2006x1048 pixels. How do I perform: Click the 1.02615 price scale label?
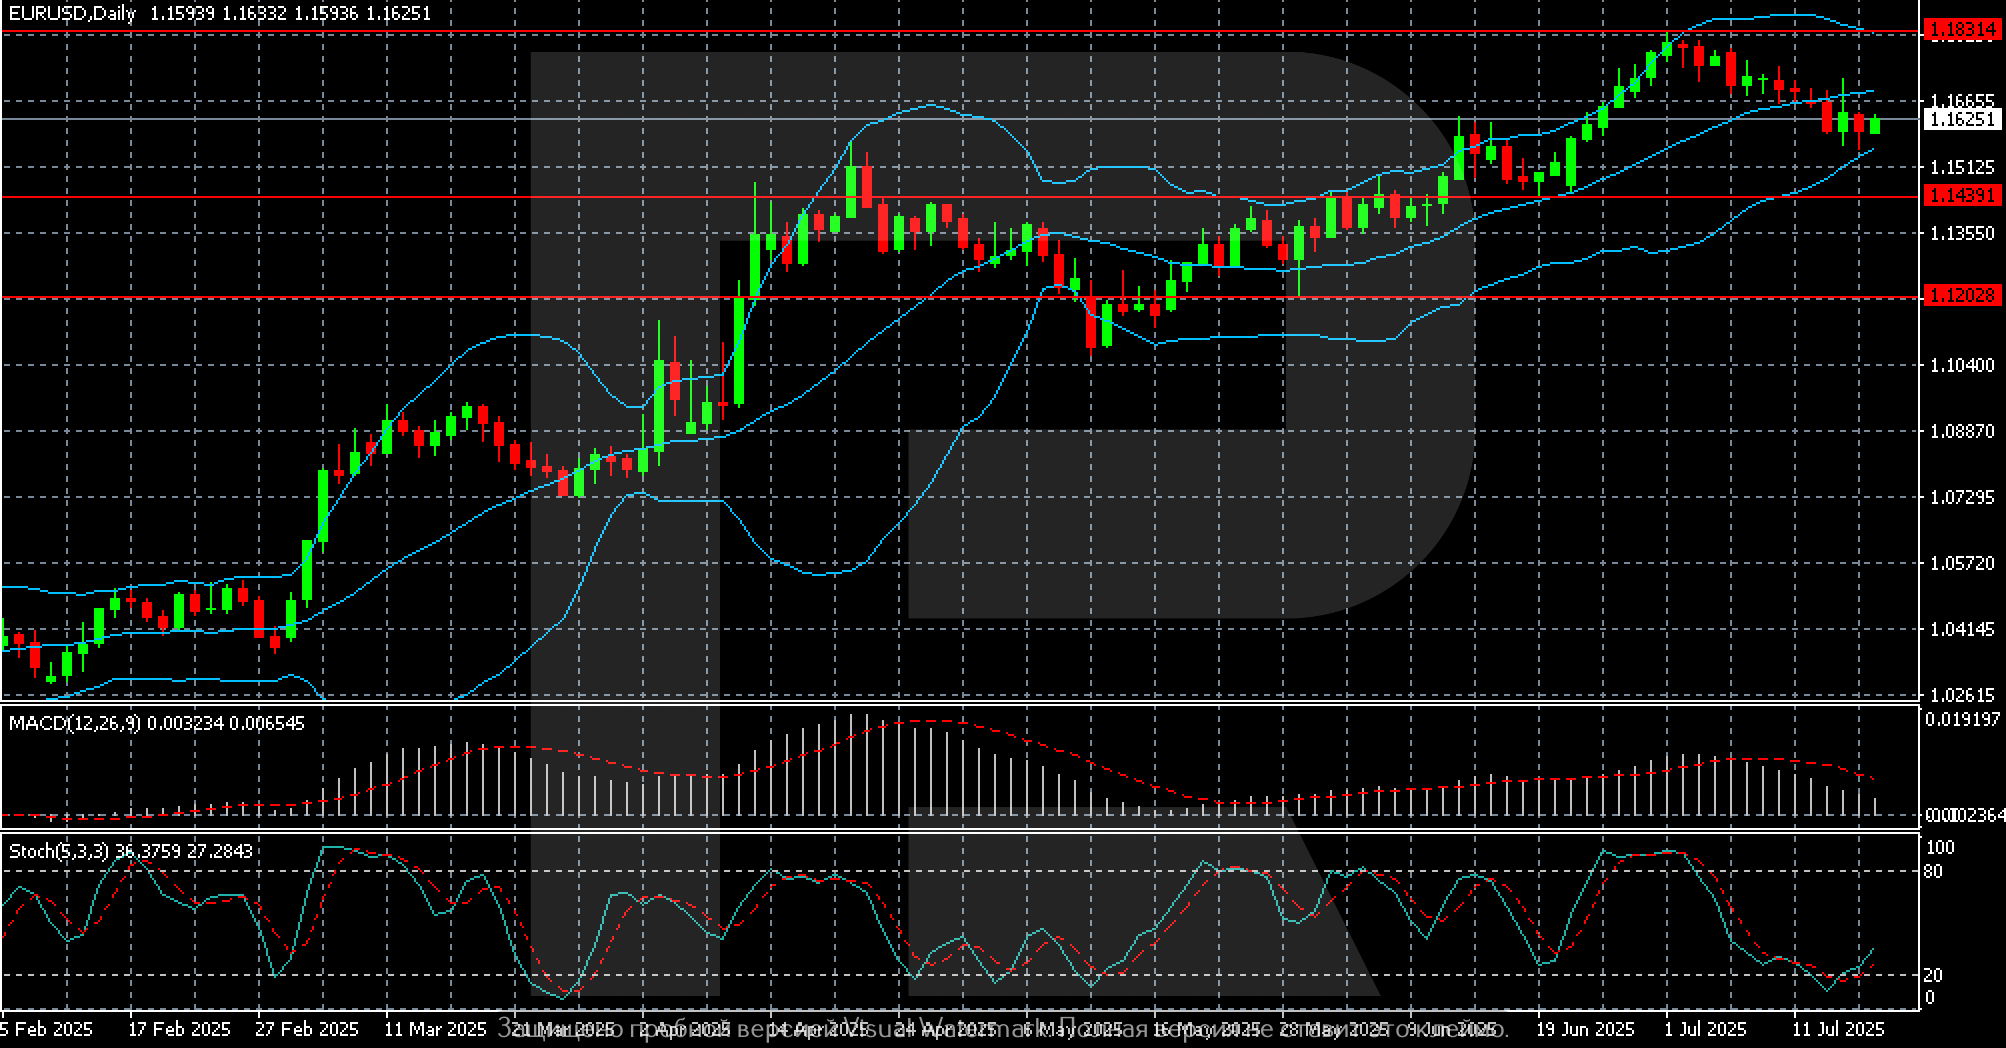[1961, 695]
